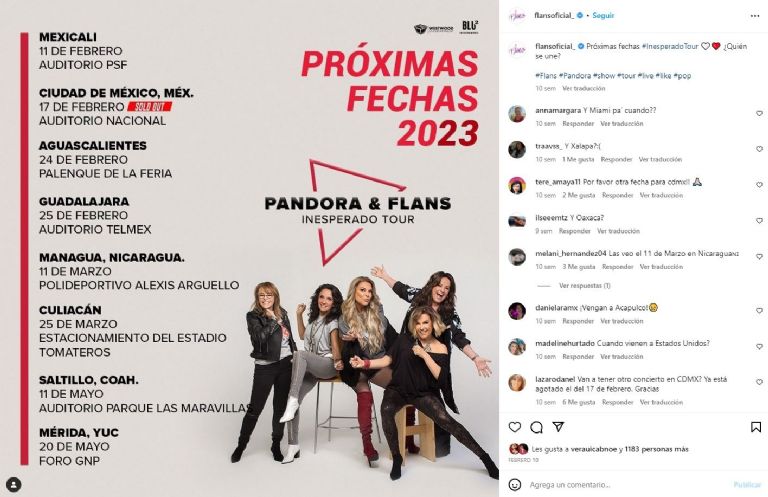This screenshot has height=497, width=768.
Task: Show translation of the post caption
Action: coord(583,89)
